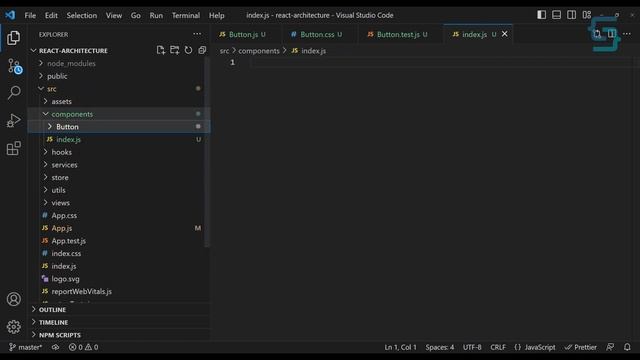Open the Source Control view
This screenshot has width=640, height=360.
[14, 66]
